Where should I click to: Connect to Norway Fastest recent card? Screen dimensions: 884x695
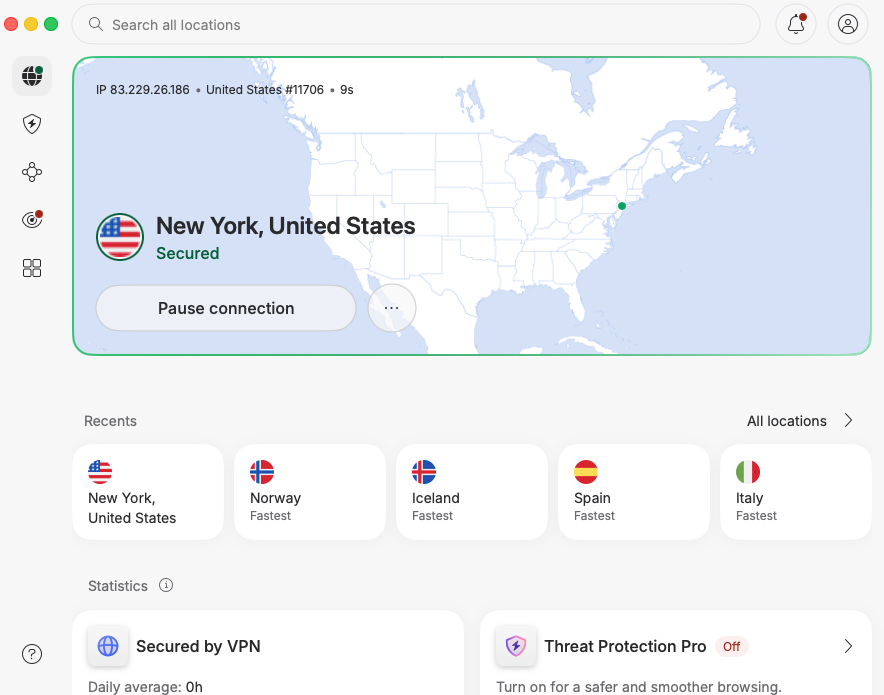coord(310,492)
